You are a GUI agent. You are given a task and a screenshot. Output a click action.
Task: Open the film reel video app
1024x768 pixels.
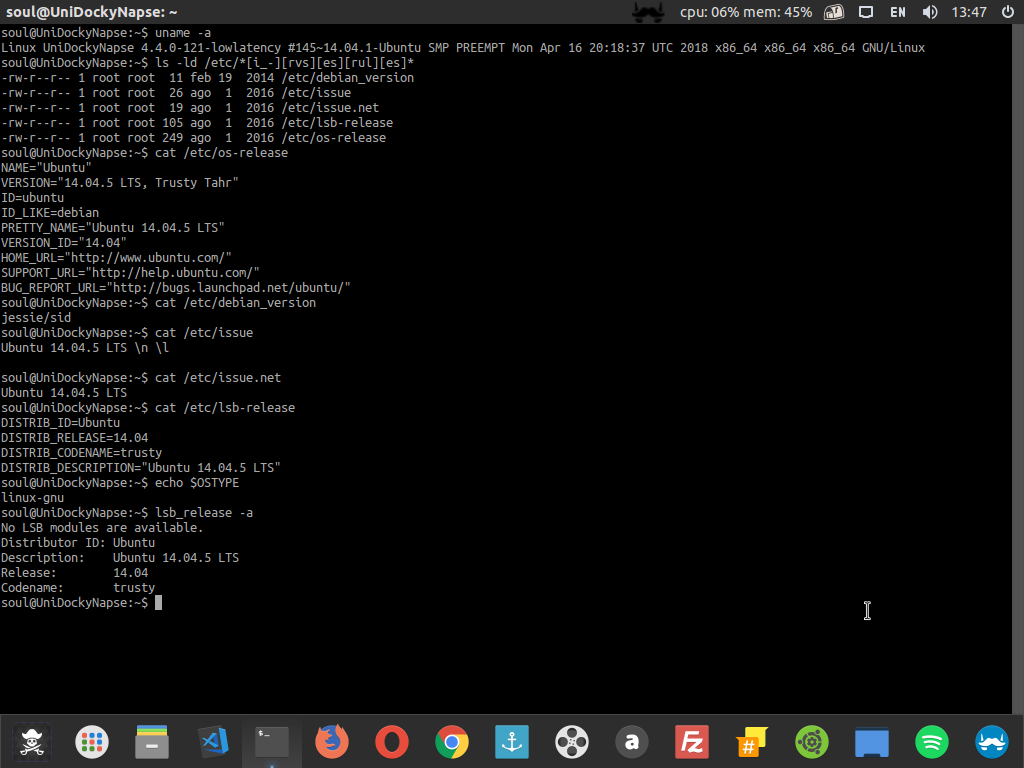(x=572, y=743)
